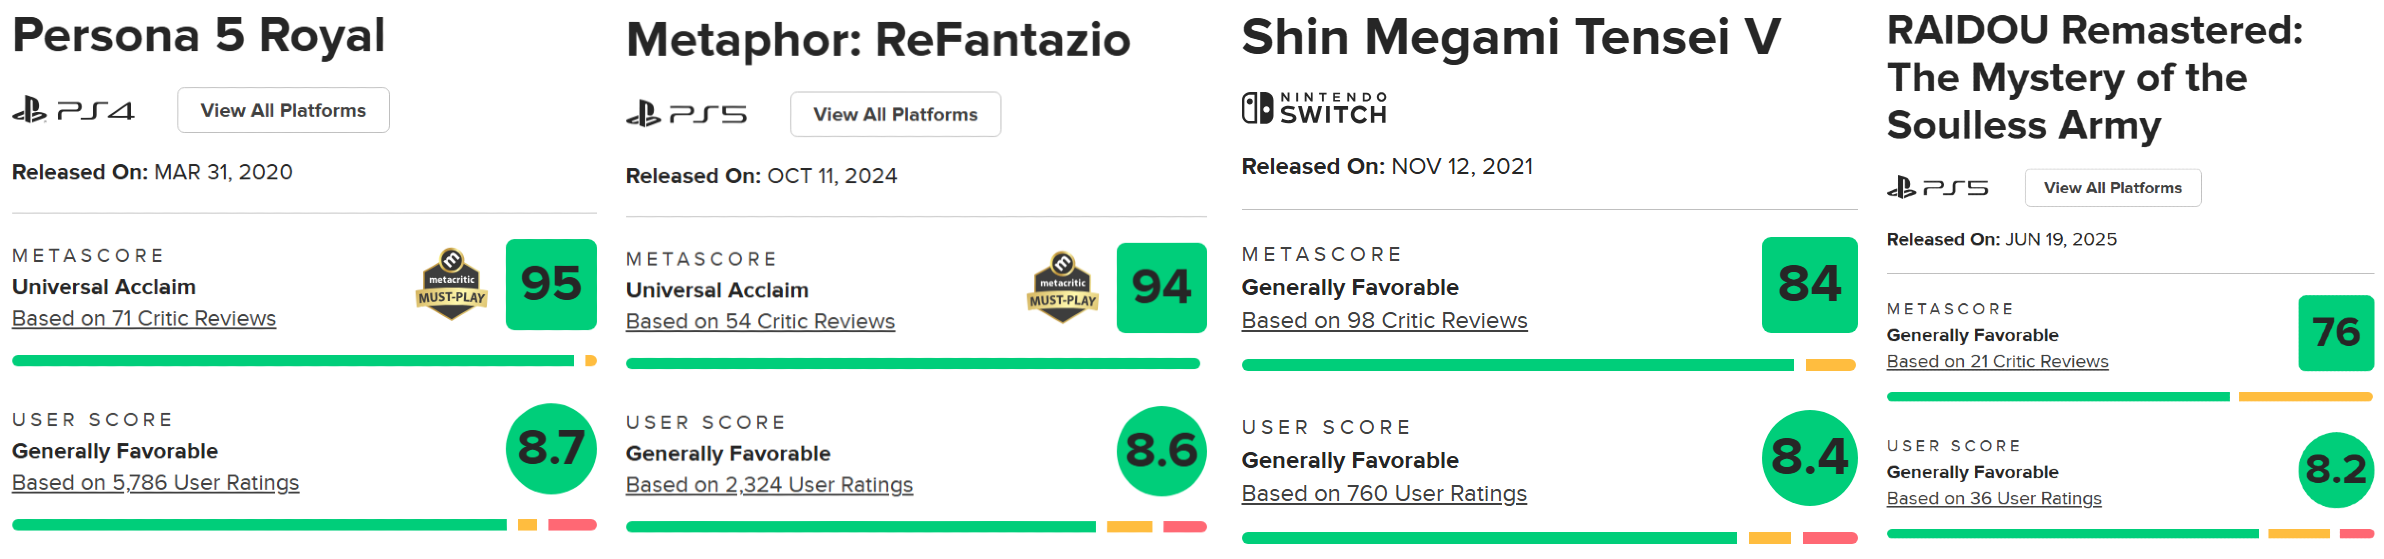Screen dimensions: 2384x559
Task: Click the Nintendo Switch logo for Shin Megami Tensei V
Action: 1314,108
